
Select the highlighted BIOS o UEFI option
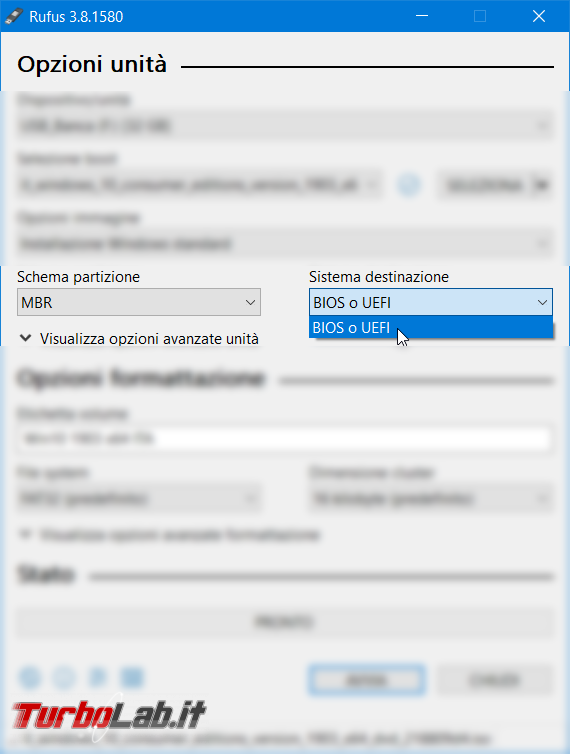click(431, 327)
